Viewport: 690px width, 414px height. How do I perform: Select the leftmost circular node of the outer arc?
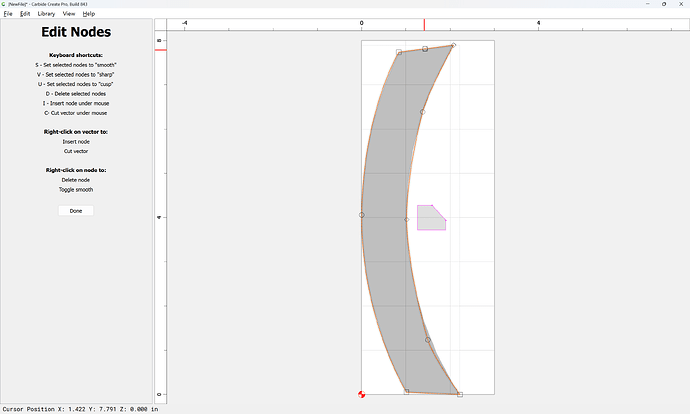click(x=361, y=215)
